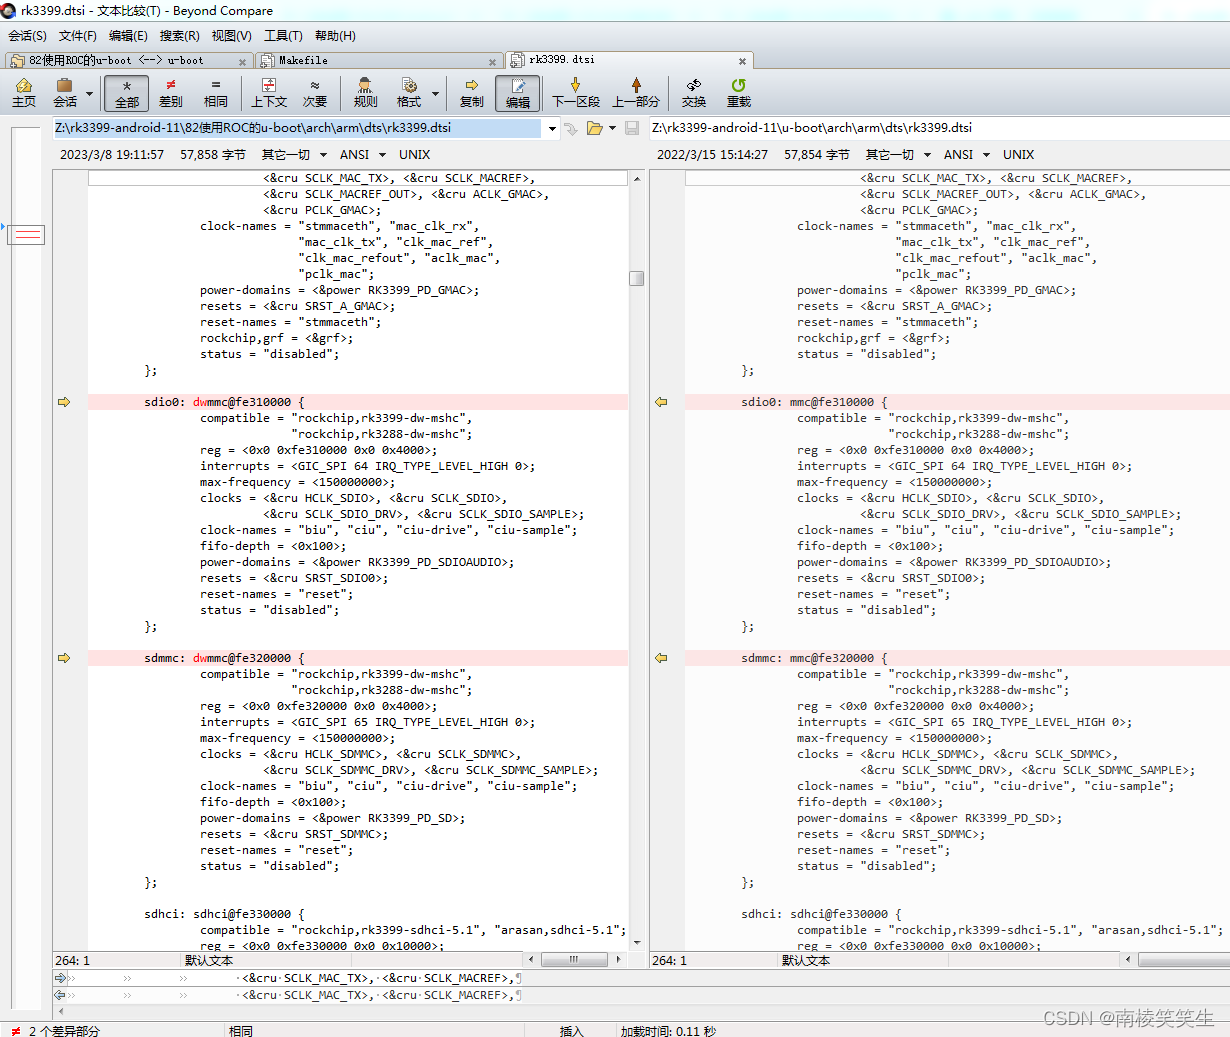Open right pane ANSI encoding dropdown

coord(965,155)
